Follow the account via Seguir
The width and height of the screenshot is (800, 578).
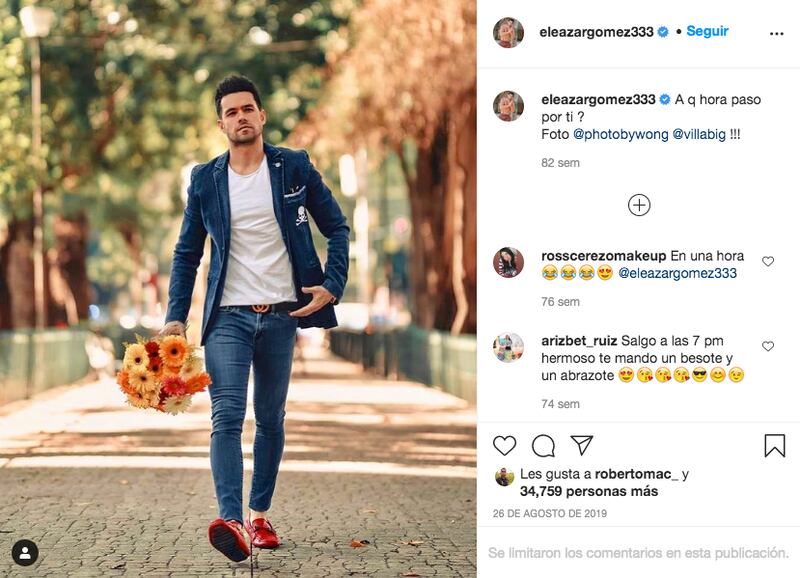[x=707, y=31]
